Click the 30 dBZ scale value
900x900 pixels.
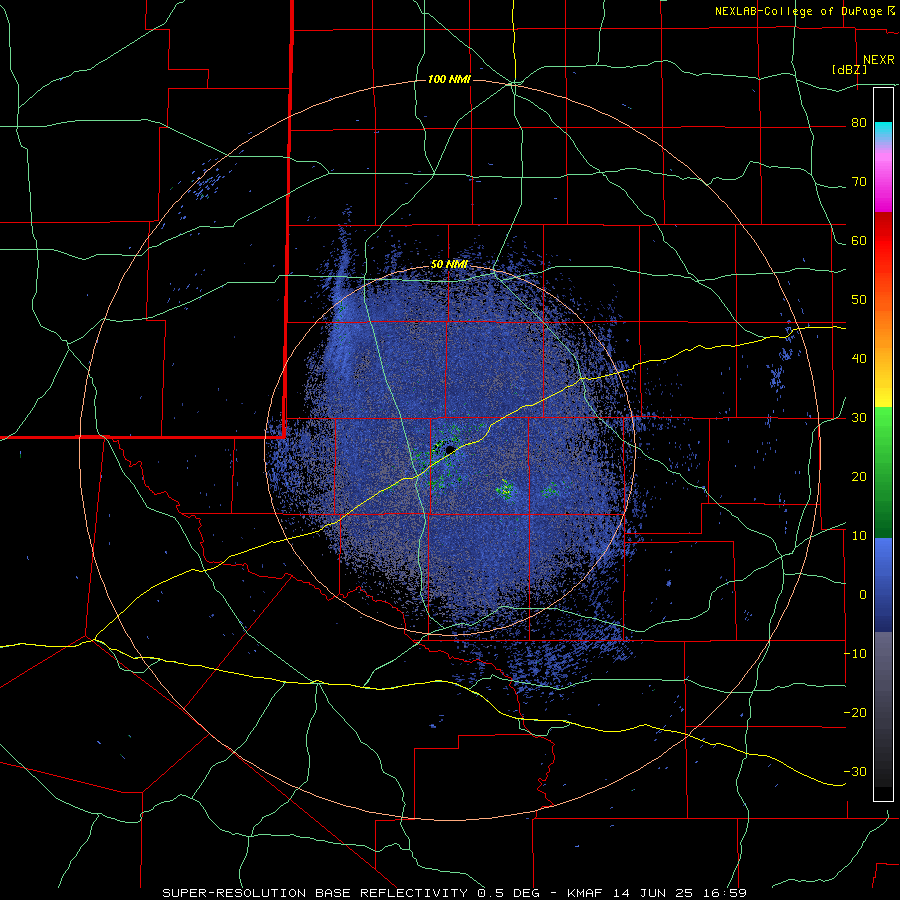pos(859,418)
